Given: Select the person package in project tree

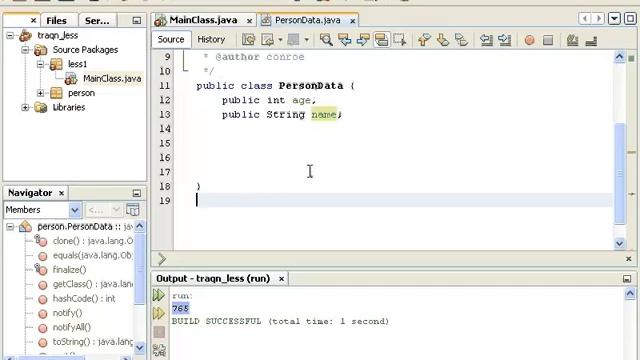Looking at the screenshot, I should pos(81,93).
